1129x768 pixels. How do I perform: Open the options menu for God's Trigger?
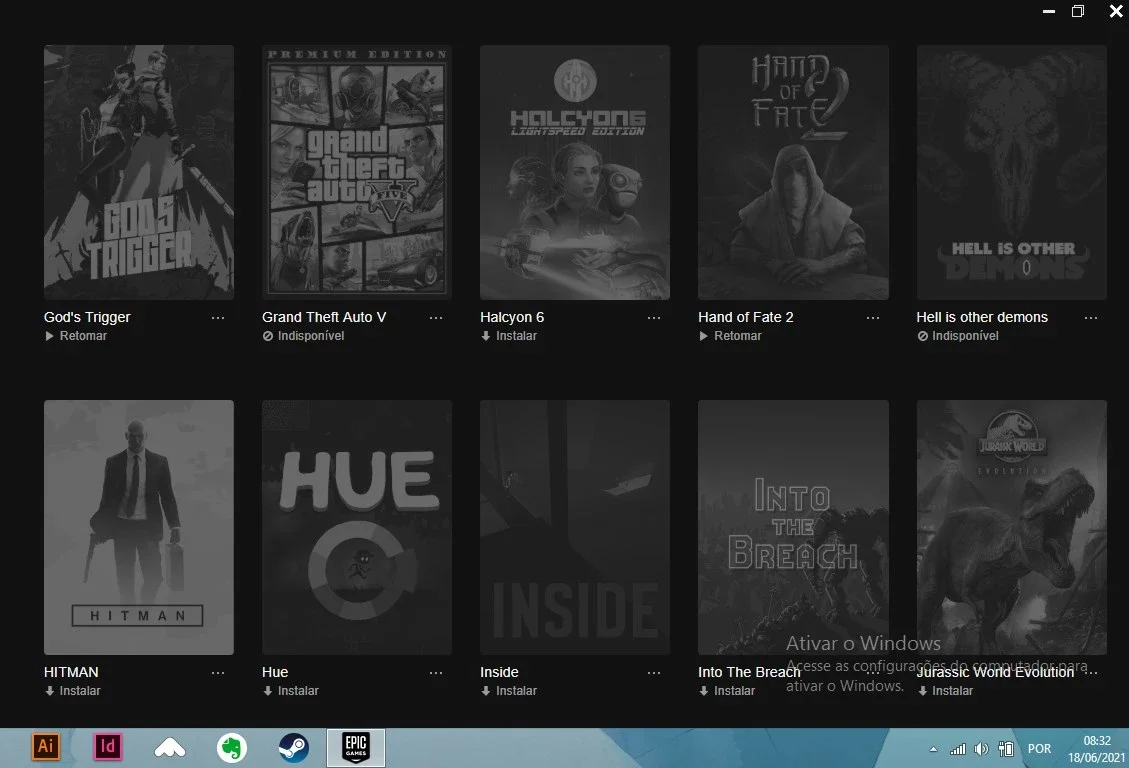coord(218,317)
